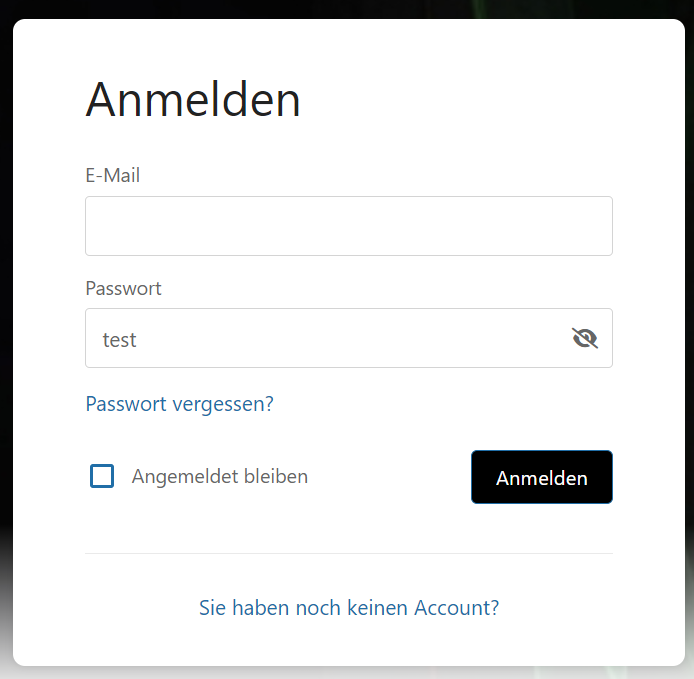The height and width of the screenshot is (679, 694).
Task: Follow the Sie haben noch keinen Account? link
Action: click(349, 607)
